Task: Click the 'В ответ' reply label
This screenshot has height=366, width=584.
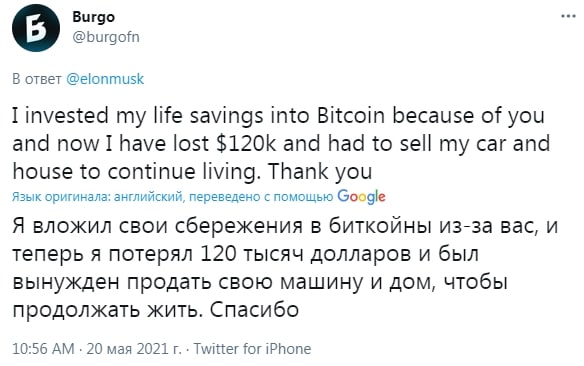Action: point(37,79)
